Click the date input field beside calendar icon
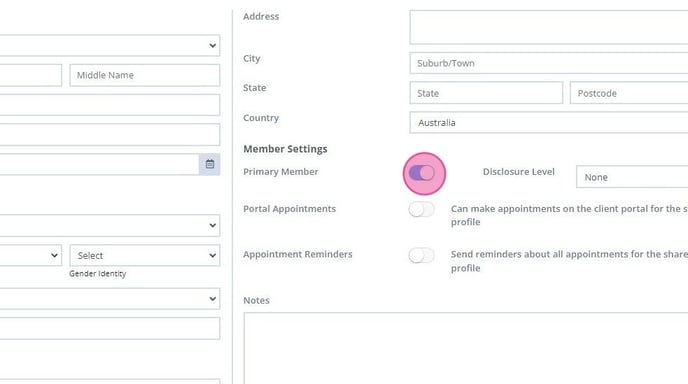Viewport: 688px width, 384px height. pyautogui.click(x=99, y=164)
